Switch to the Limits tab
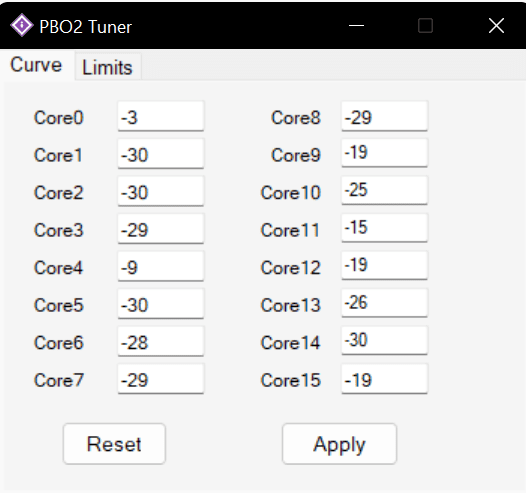 coord(108,67)
